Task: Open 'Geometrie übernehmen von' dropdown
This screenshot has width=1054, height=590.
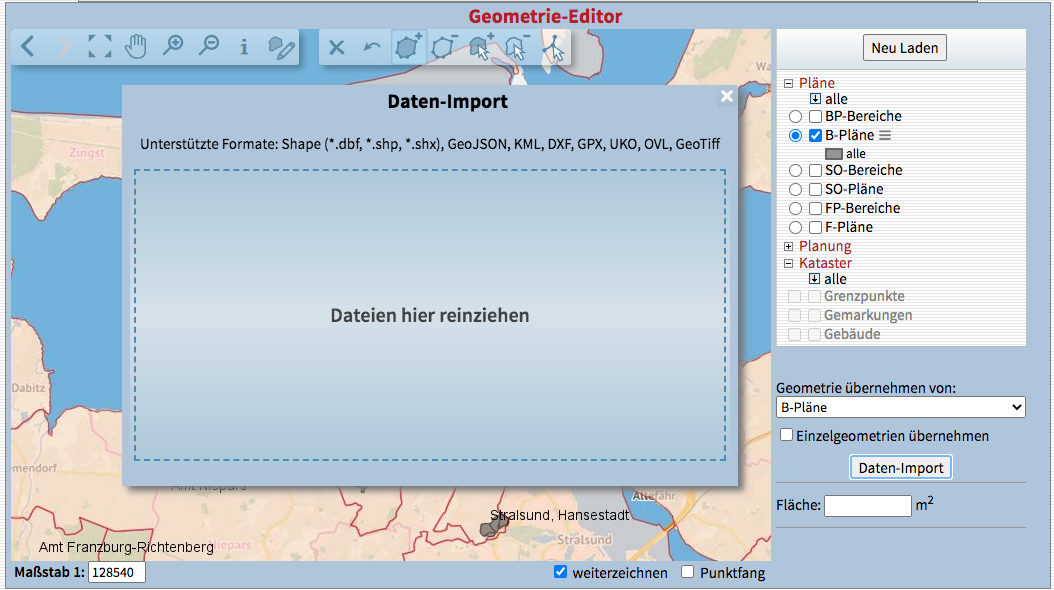Action: pyautogui.click(x=900, y=407)
